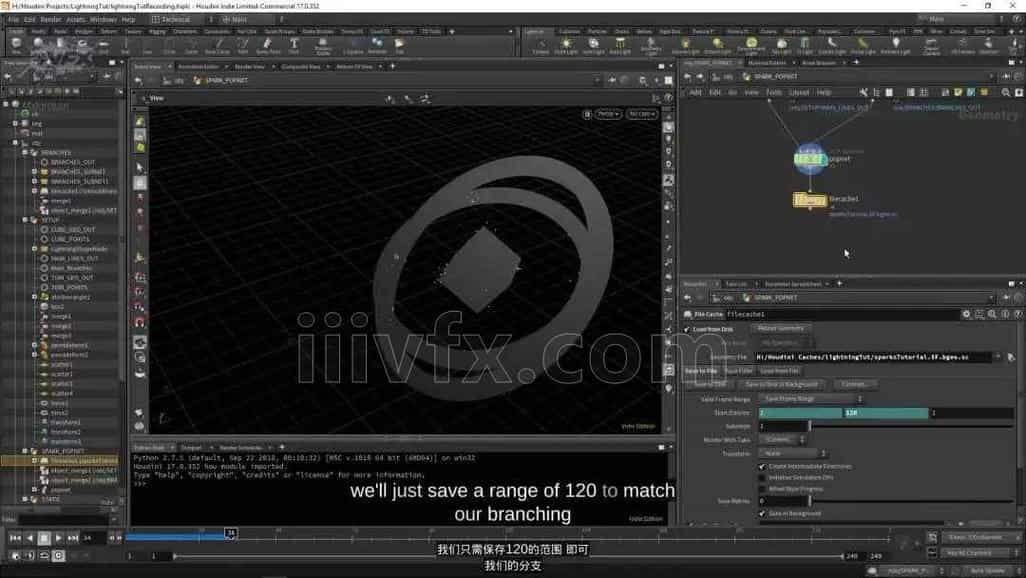Open the Windows menu
This screenshot has width=1026, height=578.
(x=103, y=20)
